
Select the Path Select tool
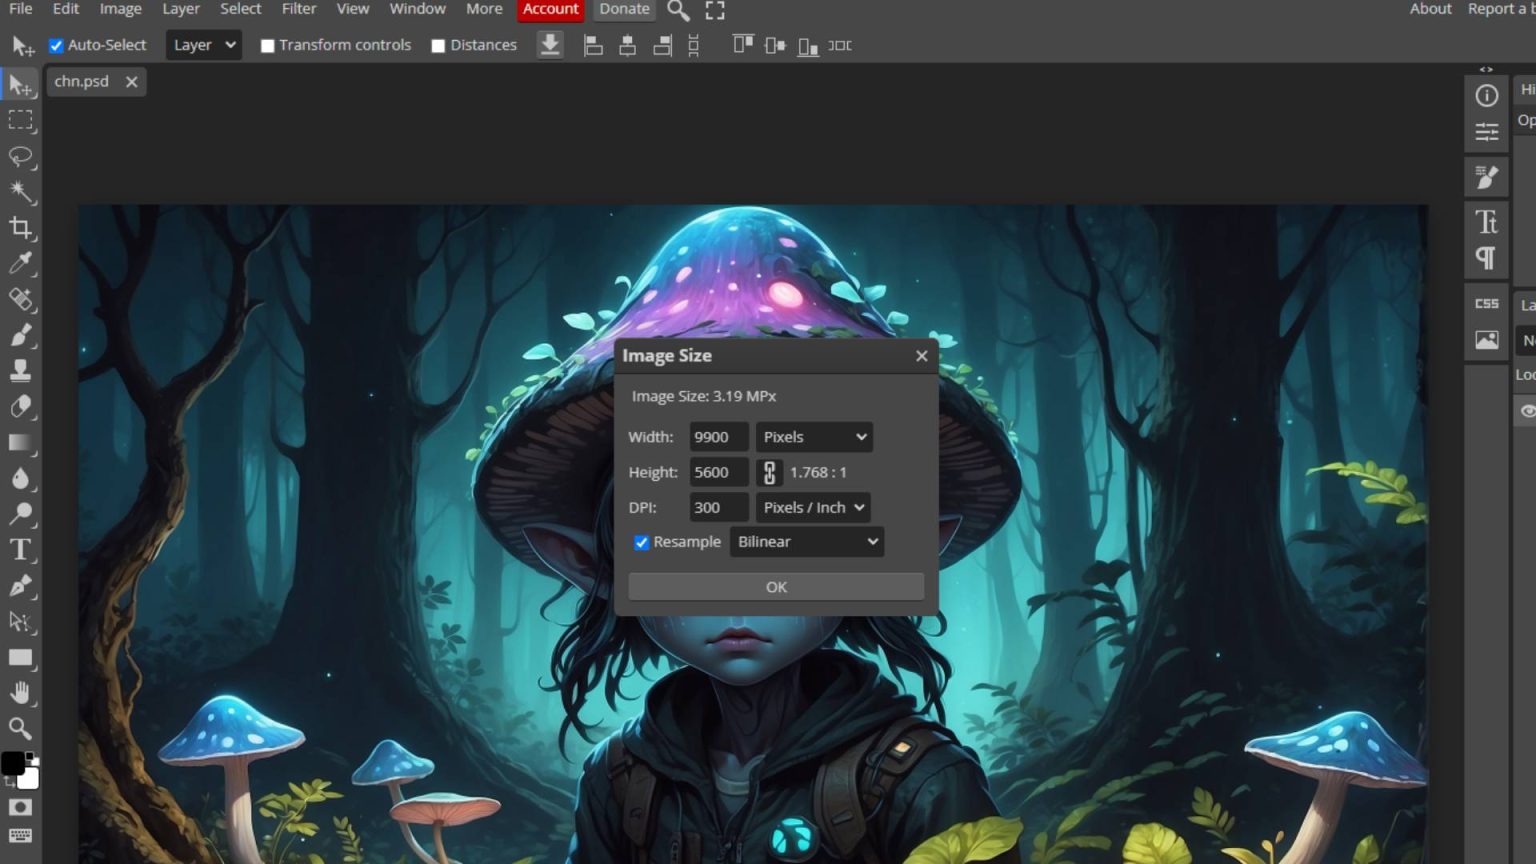point(20,621)
